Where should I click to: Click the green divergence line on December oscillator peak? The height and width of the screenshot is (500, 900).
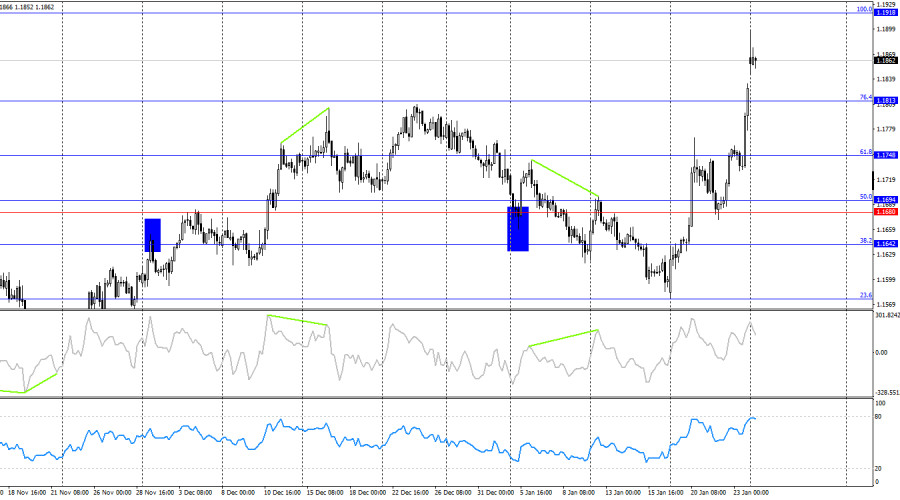point(297,320)
